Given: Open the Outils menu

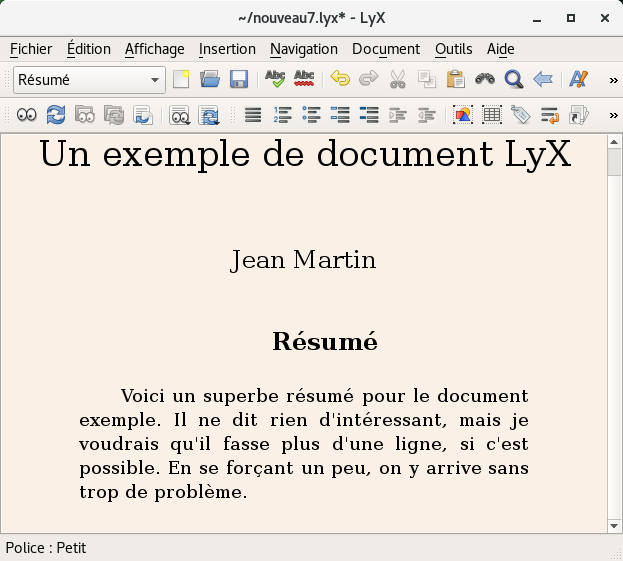Looking at the screenshot, I should click(x=454, y=49).
